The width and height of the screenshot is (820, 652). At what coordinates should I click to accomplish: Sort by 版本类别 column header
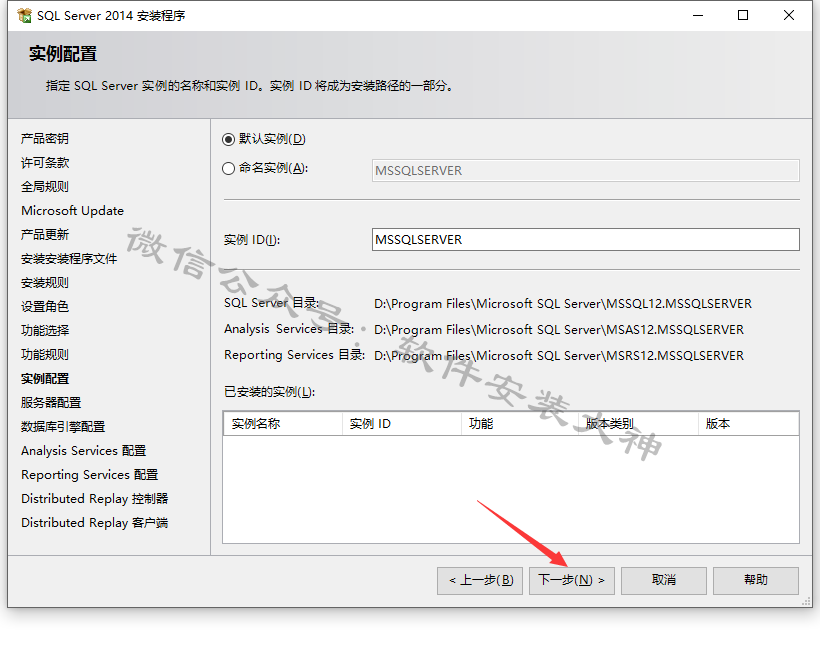(x=640, y=424)
